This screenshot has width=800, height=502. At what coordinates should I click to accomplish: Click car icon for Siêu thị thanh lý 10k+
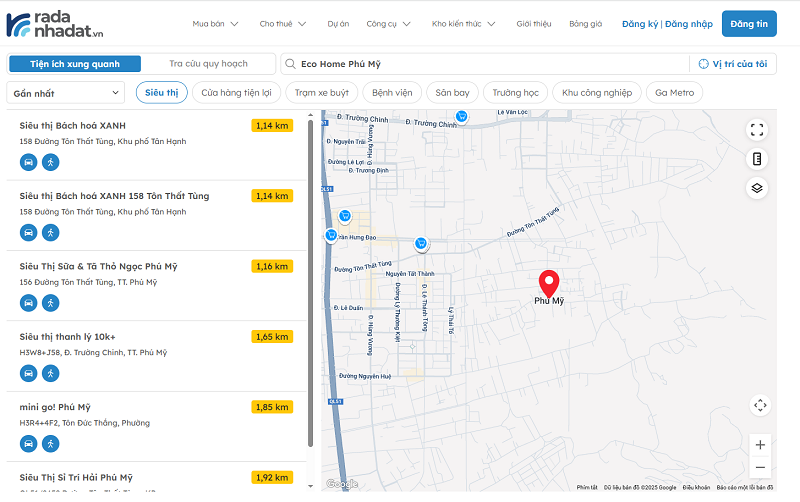tap(29, 373)
